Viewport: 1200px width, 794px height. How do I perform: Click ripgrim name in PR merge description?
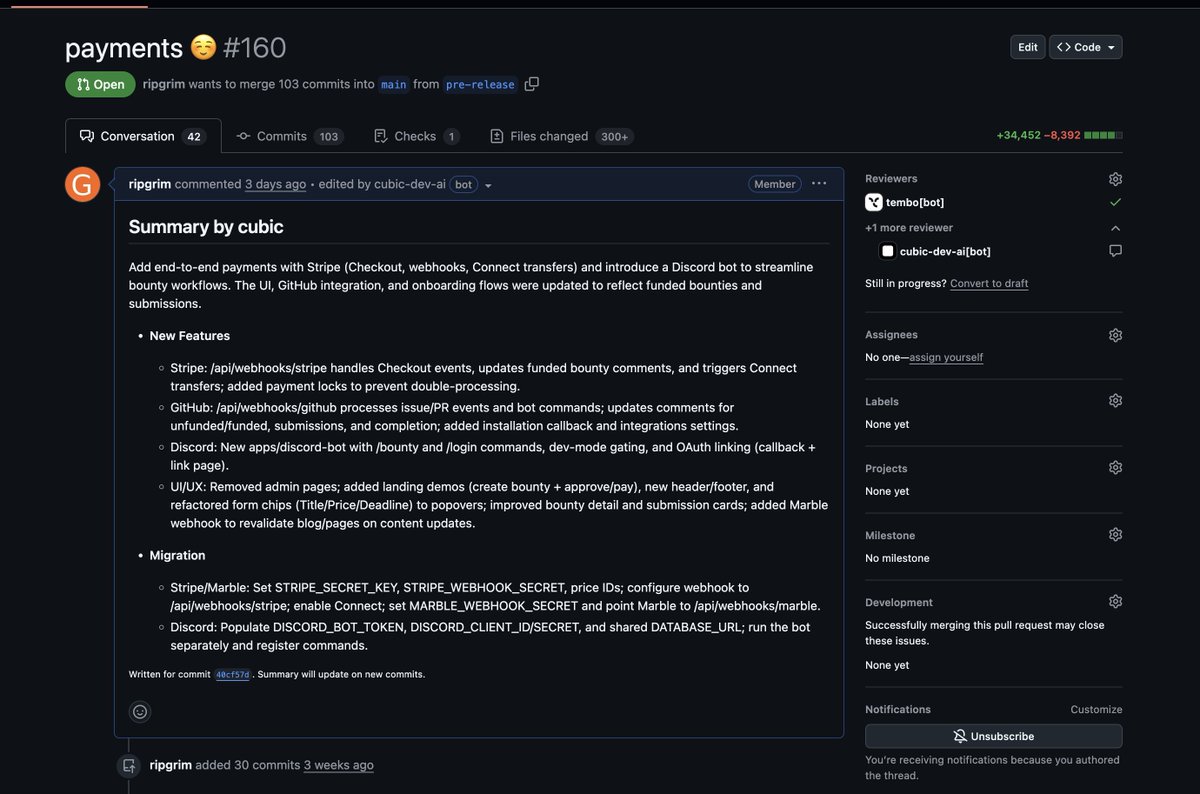[x=163, y=84]
